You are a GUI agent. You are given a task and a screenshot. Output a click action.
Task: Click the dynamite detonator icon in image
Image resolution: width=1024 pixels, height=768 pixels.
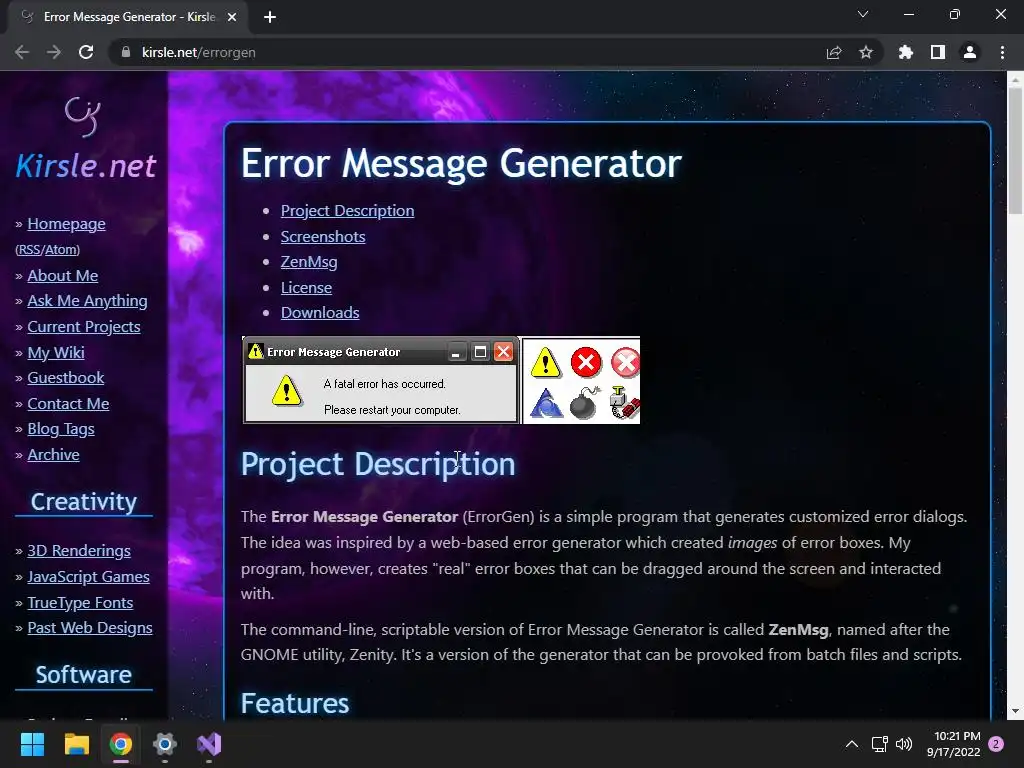click(624, 402)
